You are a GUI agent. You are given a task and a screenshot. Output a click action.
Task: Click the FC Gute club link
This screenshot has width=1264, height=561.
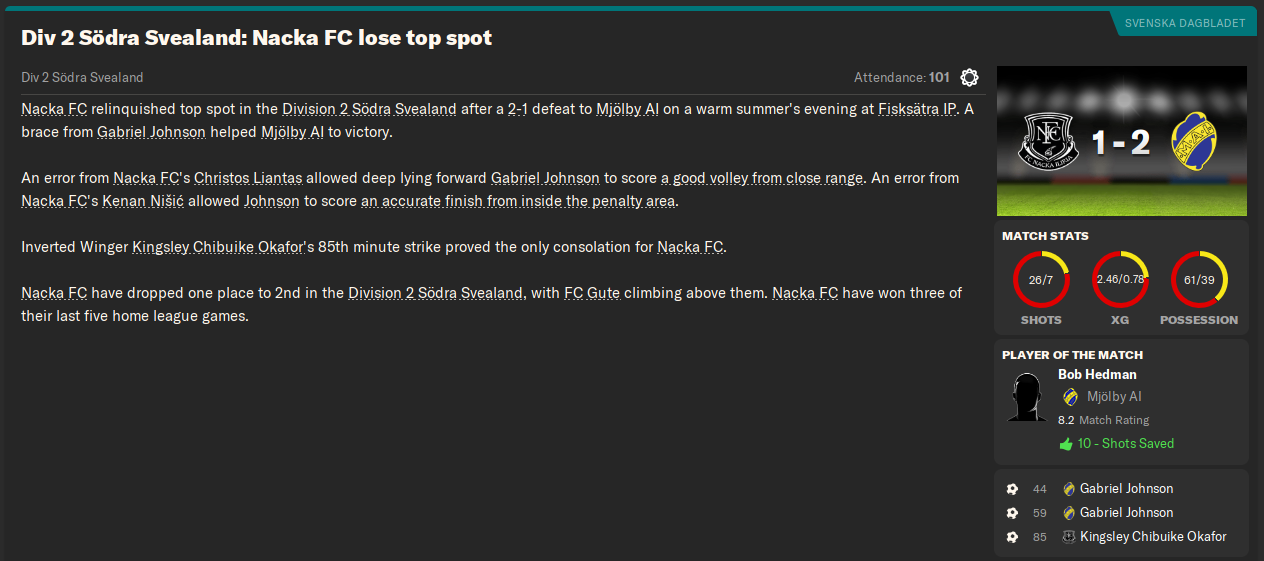pos(592,293)
